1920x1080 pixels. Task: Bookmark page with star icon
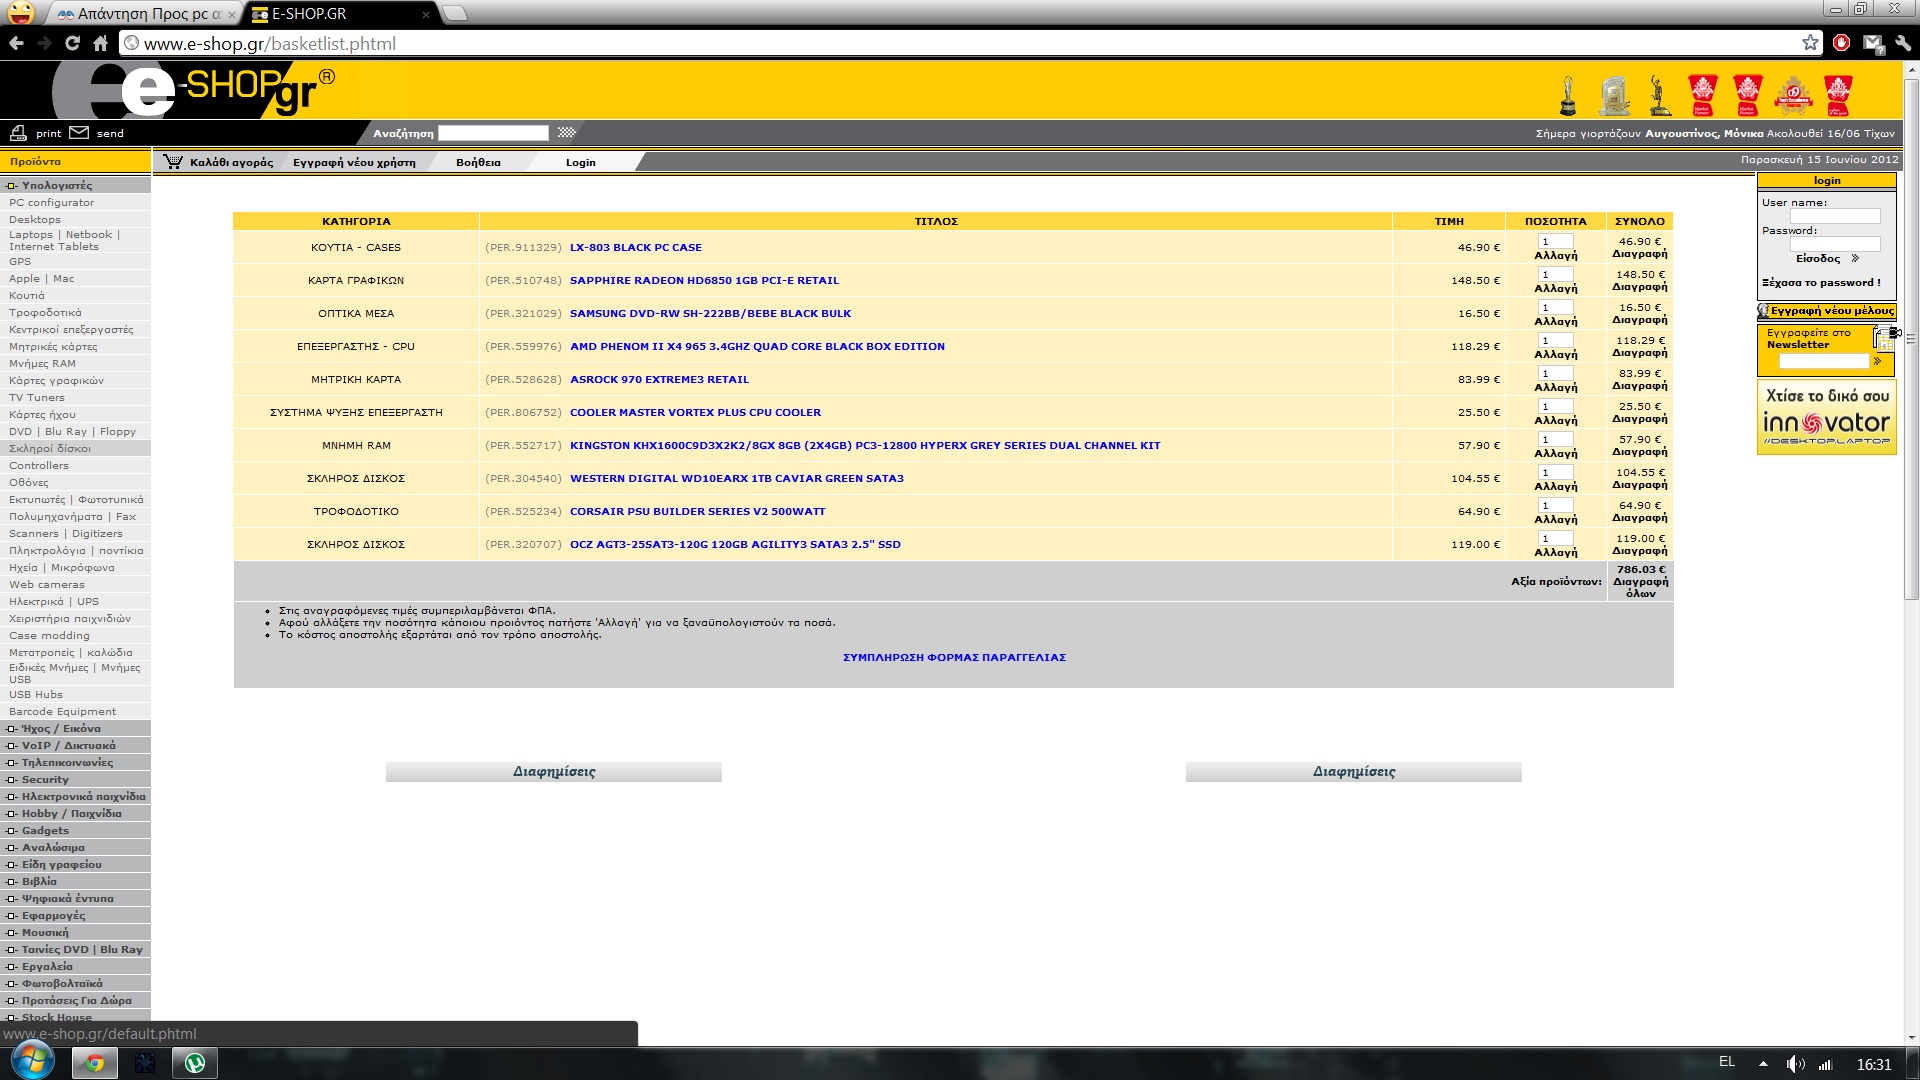[x=1810, y=43]
